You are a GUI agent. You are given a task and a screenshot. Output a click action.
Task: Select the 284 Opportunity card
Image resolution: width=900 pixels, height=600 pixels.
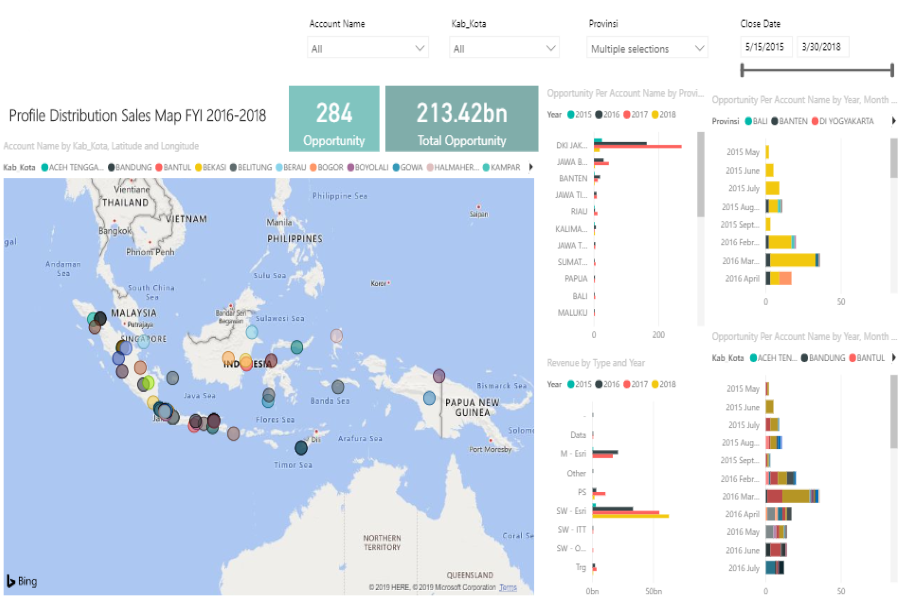[x=334, y=120]
